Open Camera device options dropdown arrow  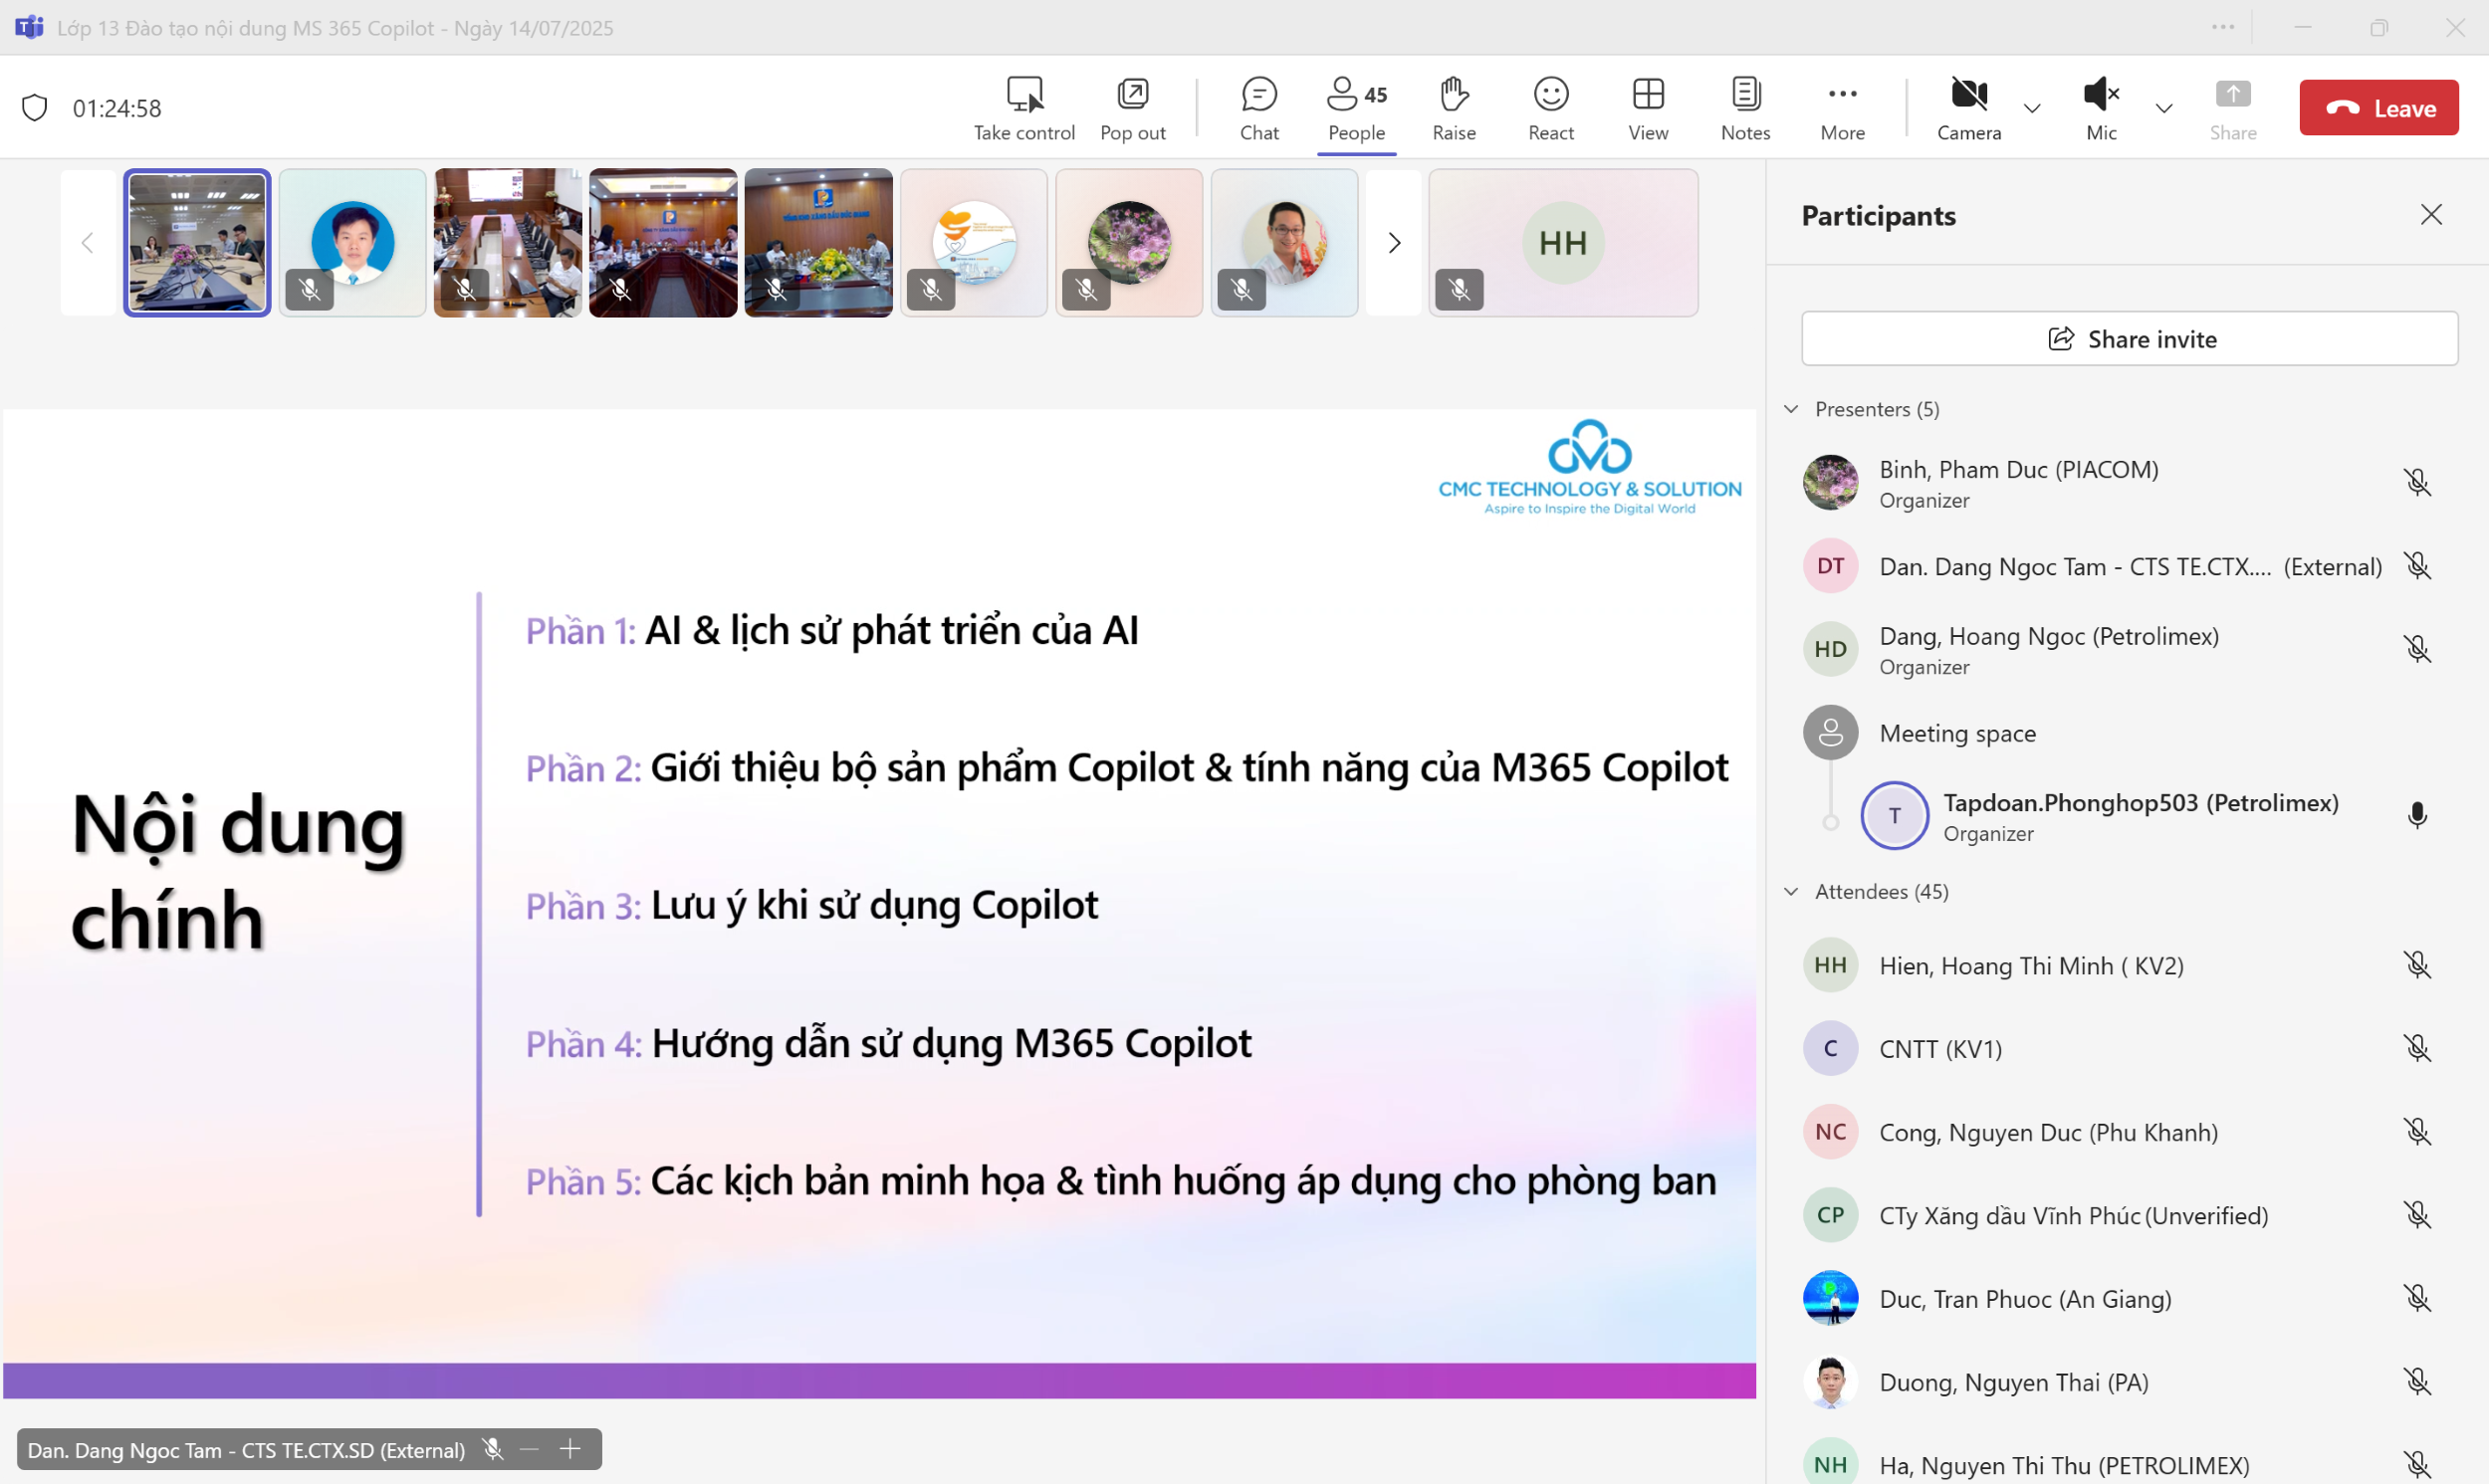2031,108
